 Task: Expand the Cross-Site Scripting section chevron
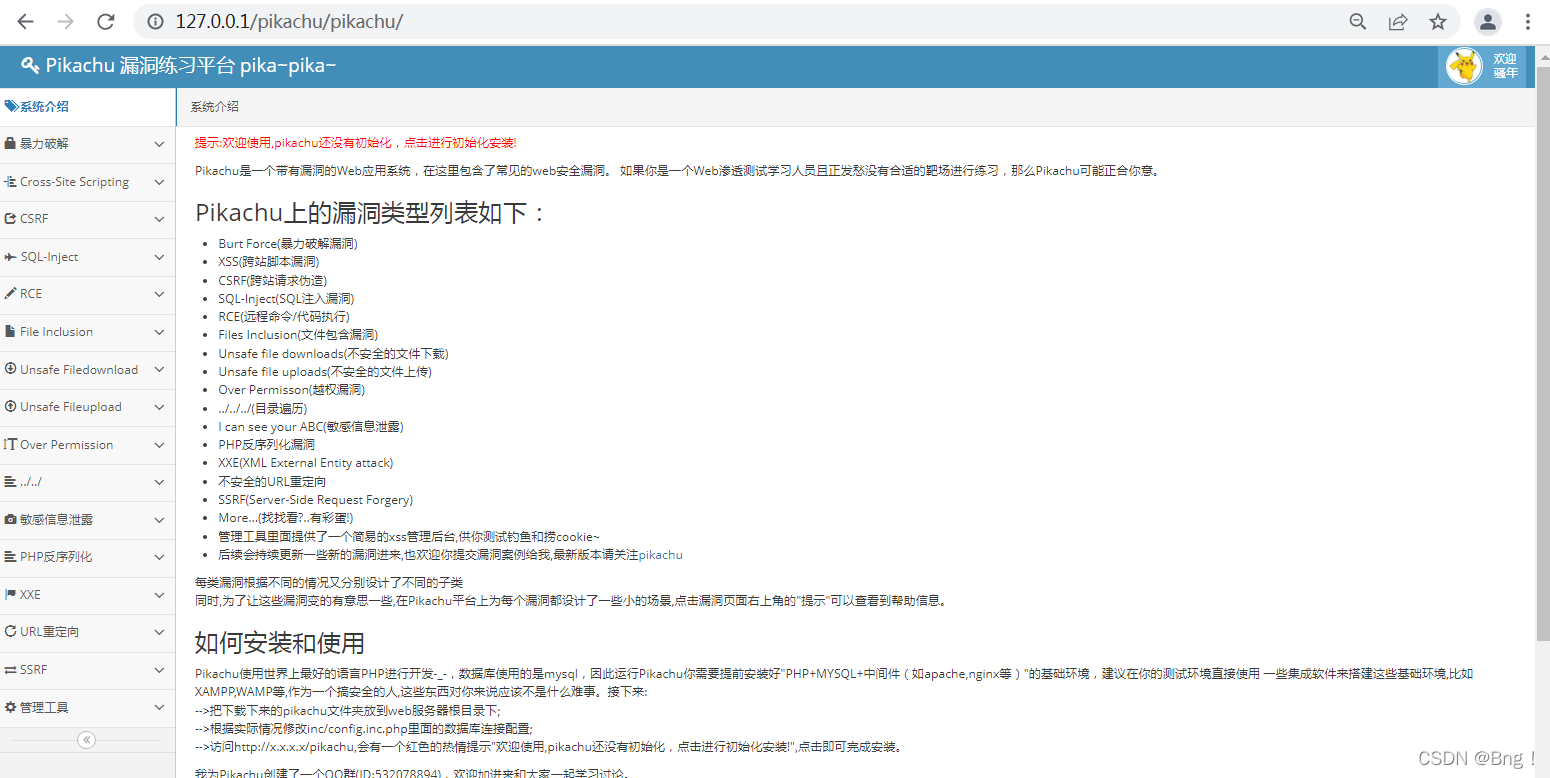click(157, 182)
